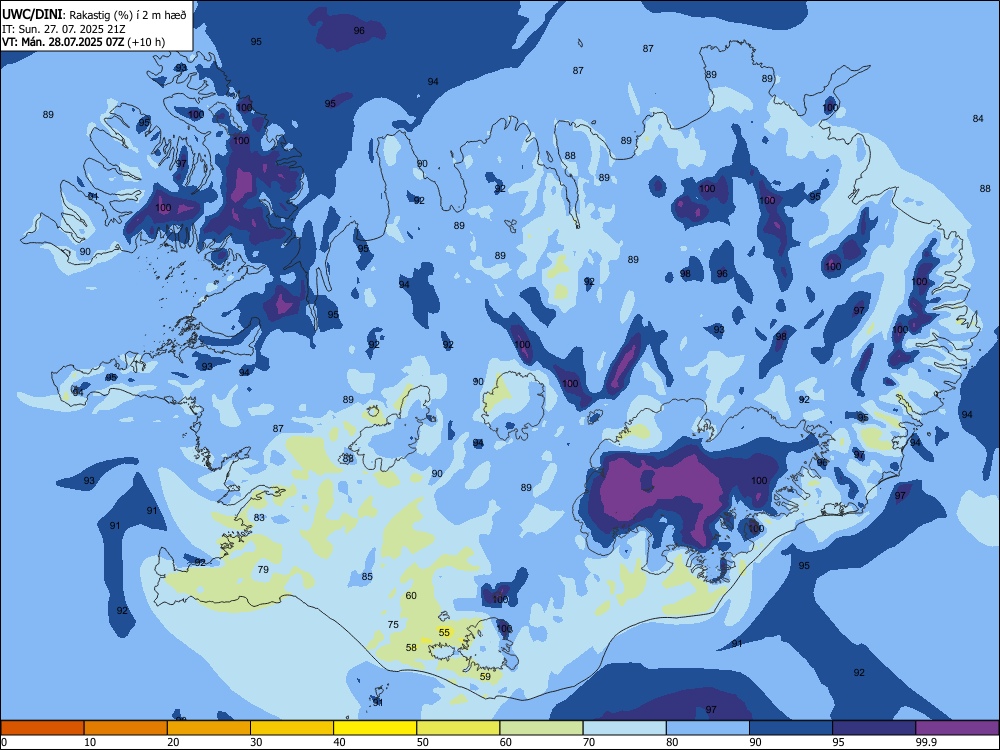Image resolution: width=1000 pixels, height=750 pixels.
Task: Select the legend tick label 70
Action: [x=589, y=742]
